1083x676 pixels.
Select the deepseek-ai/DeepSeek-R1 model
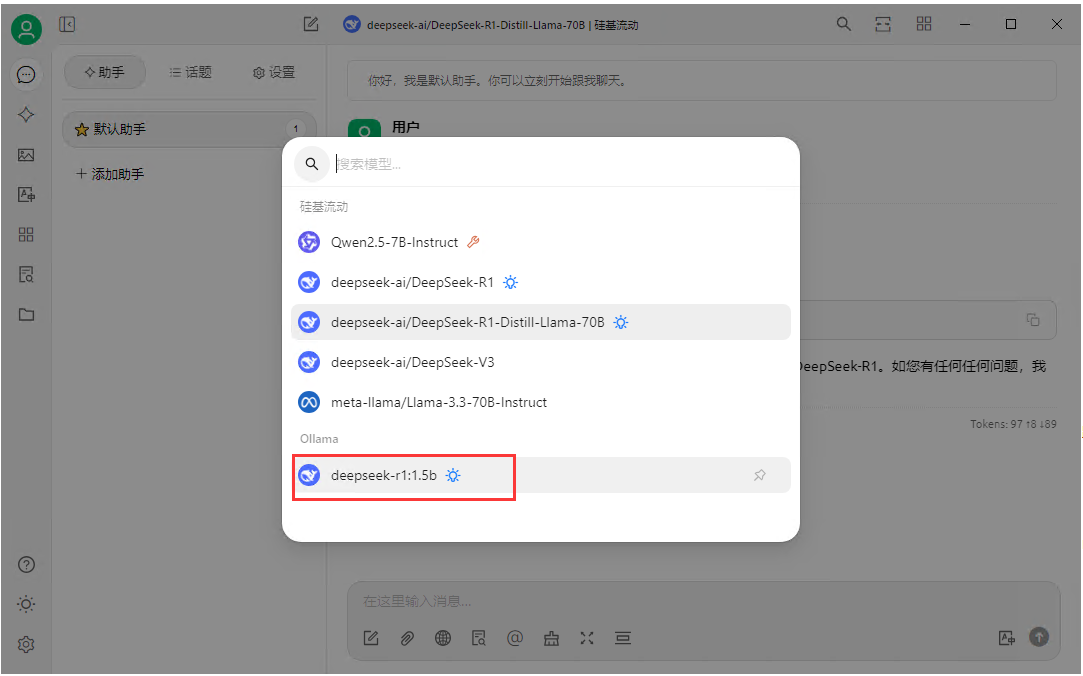541,282
